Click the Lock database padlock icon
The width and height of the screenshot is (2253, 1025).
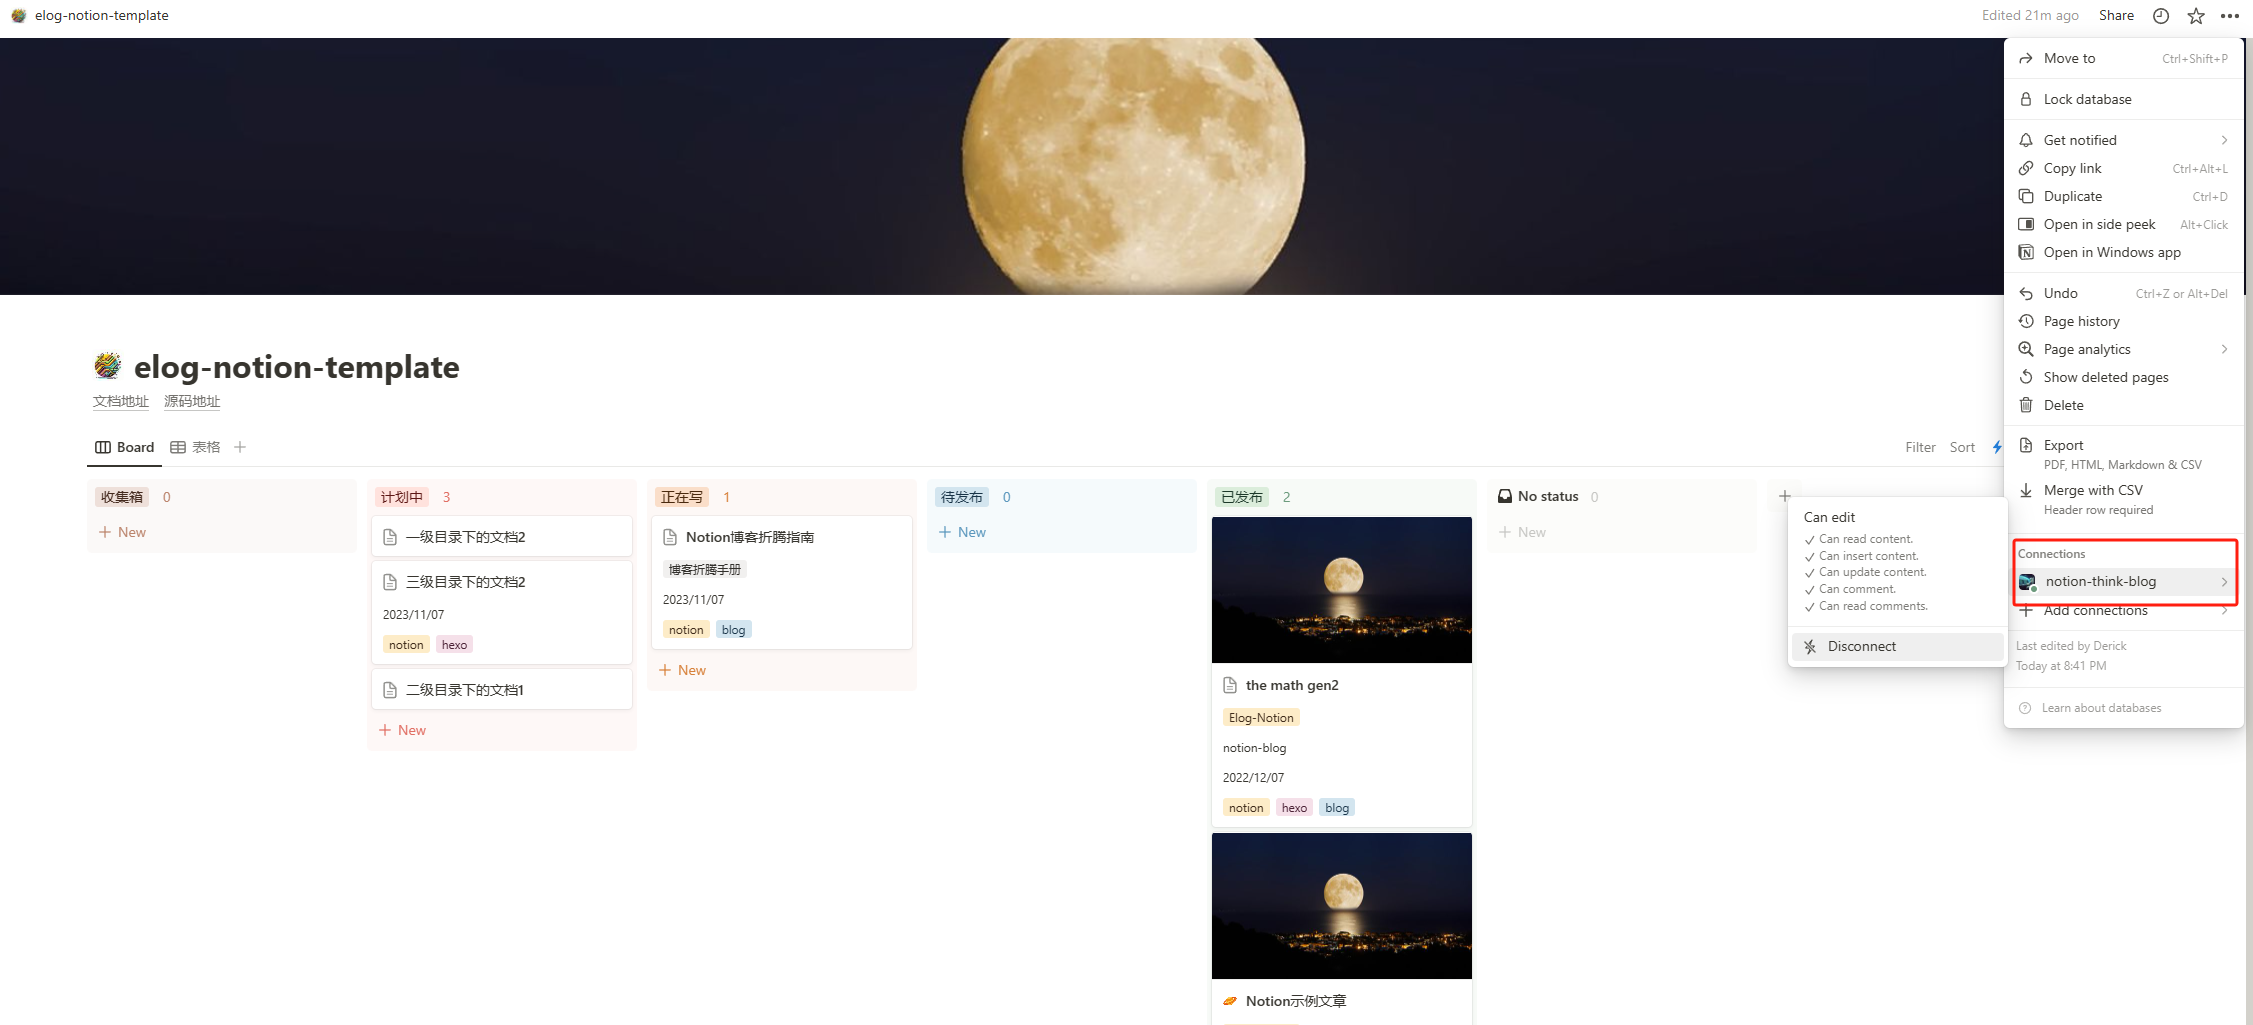pyautogui.click(x=2026, y=99)
